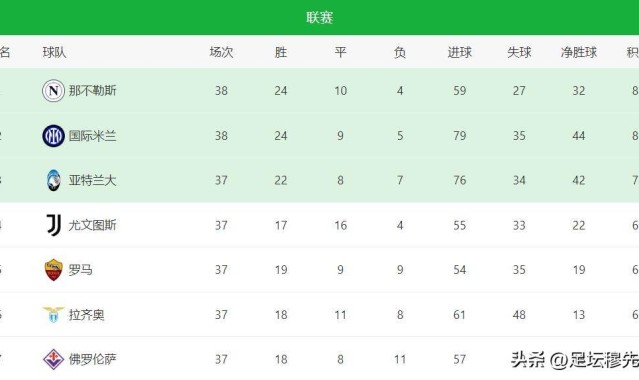Screen dimensions: 639x380
Task: Click the Inter Milan club crest
Action: coord(53,136)
